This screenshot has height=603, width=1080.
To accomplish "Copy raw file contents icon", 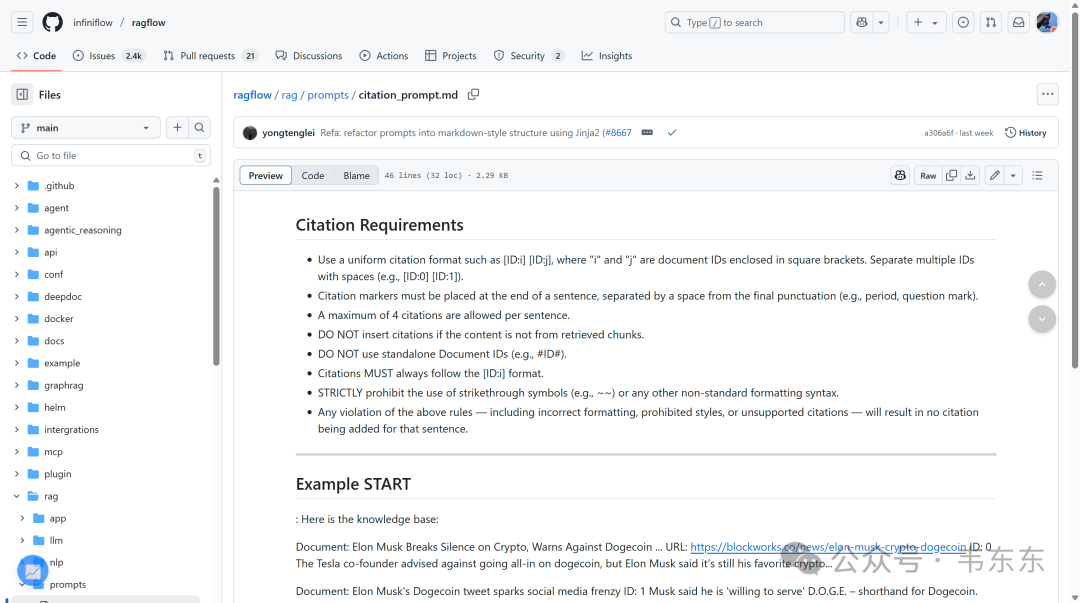I will click(x=951, y=176).
